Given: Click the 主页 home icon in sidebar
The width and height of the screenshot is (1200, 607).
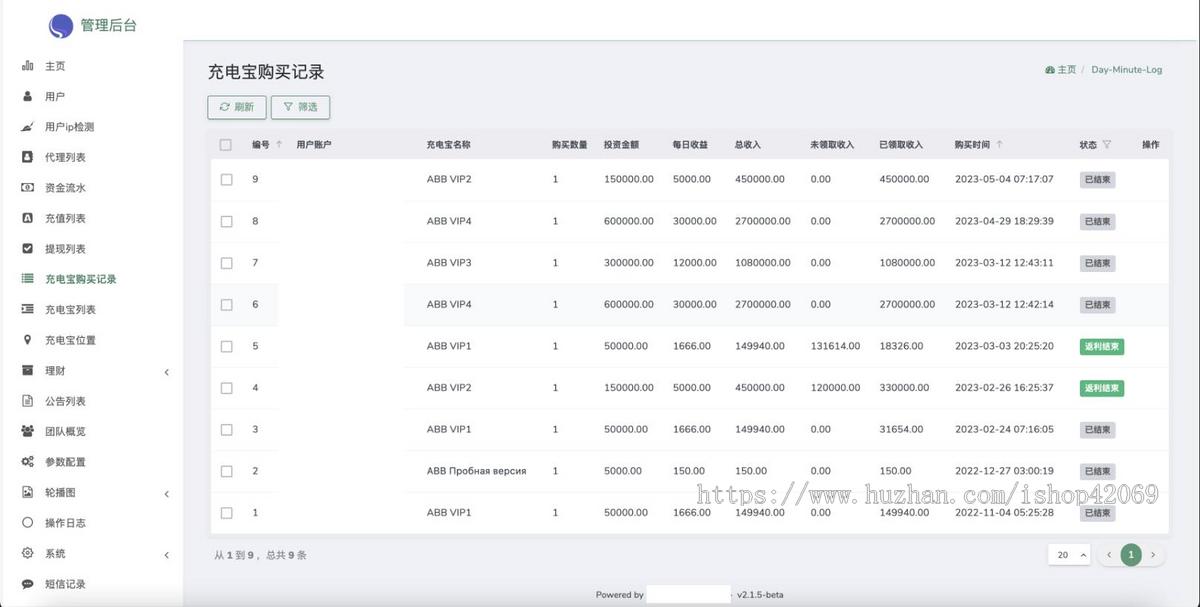Looking at the screenshot, I should tap(28, 66).
